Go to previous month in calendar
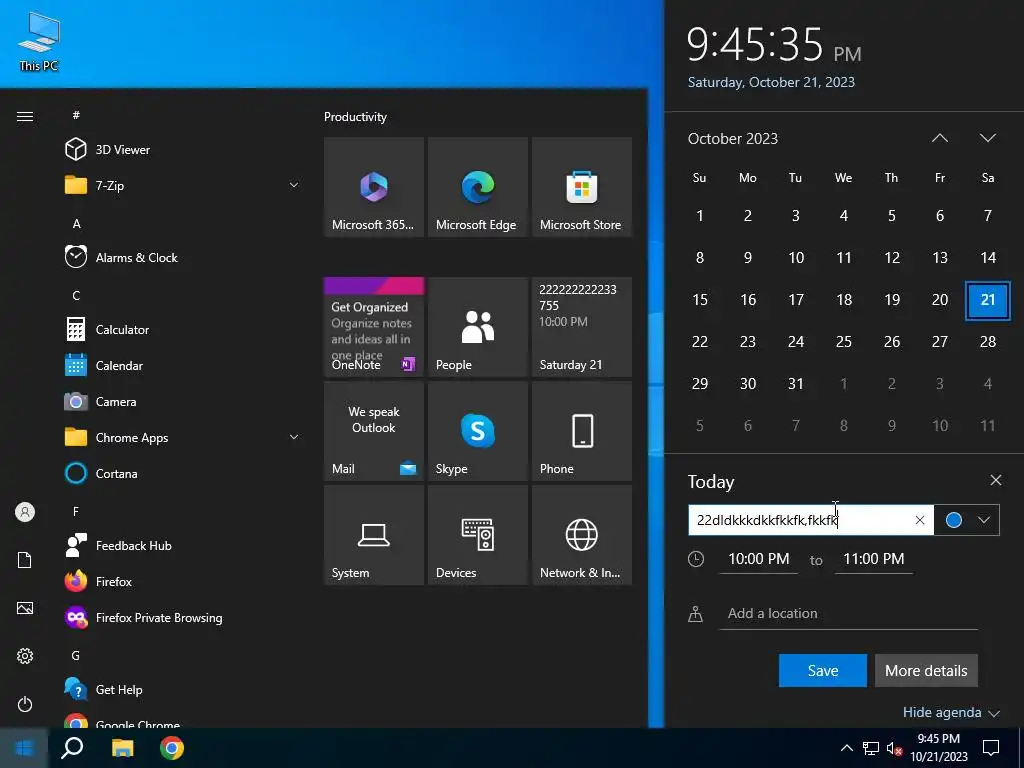The image size is (1024, 768). 940,138
